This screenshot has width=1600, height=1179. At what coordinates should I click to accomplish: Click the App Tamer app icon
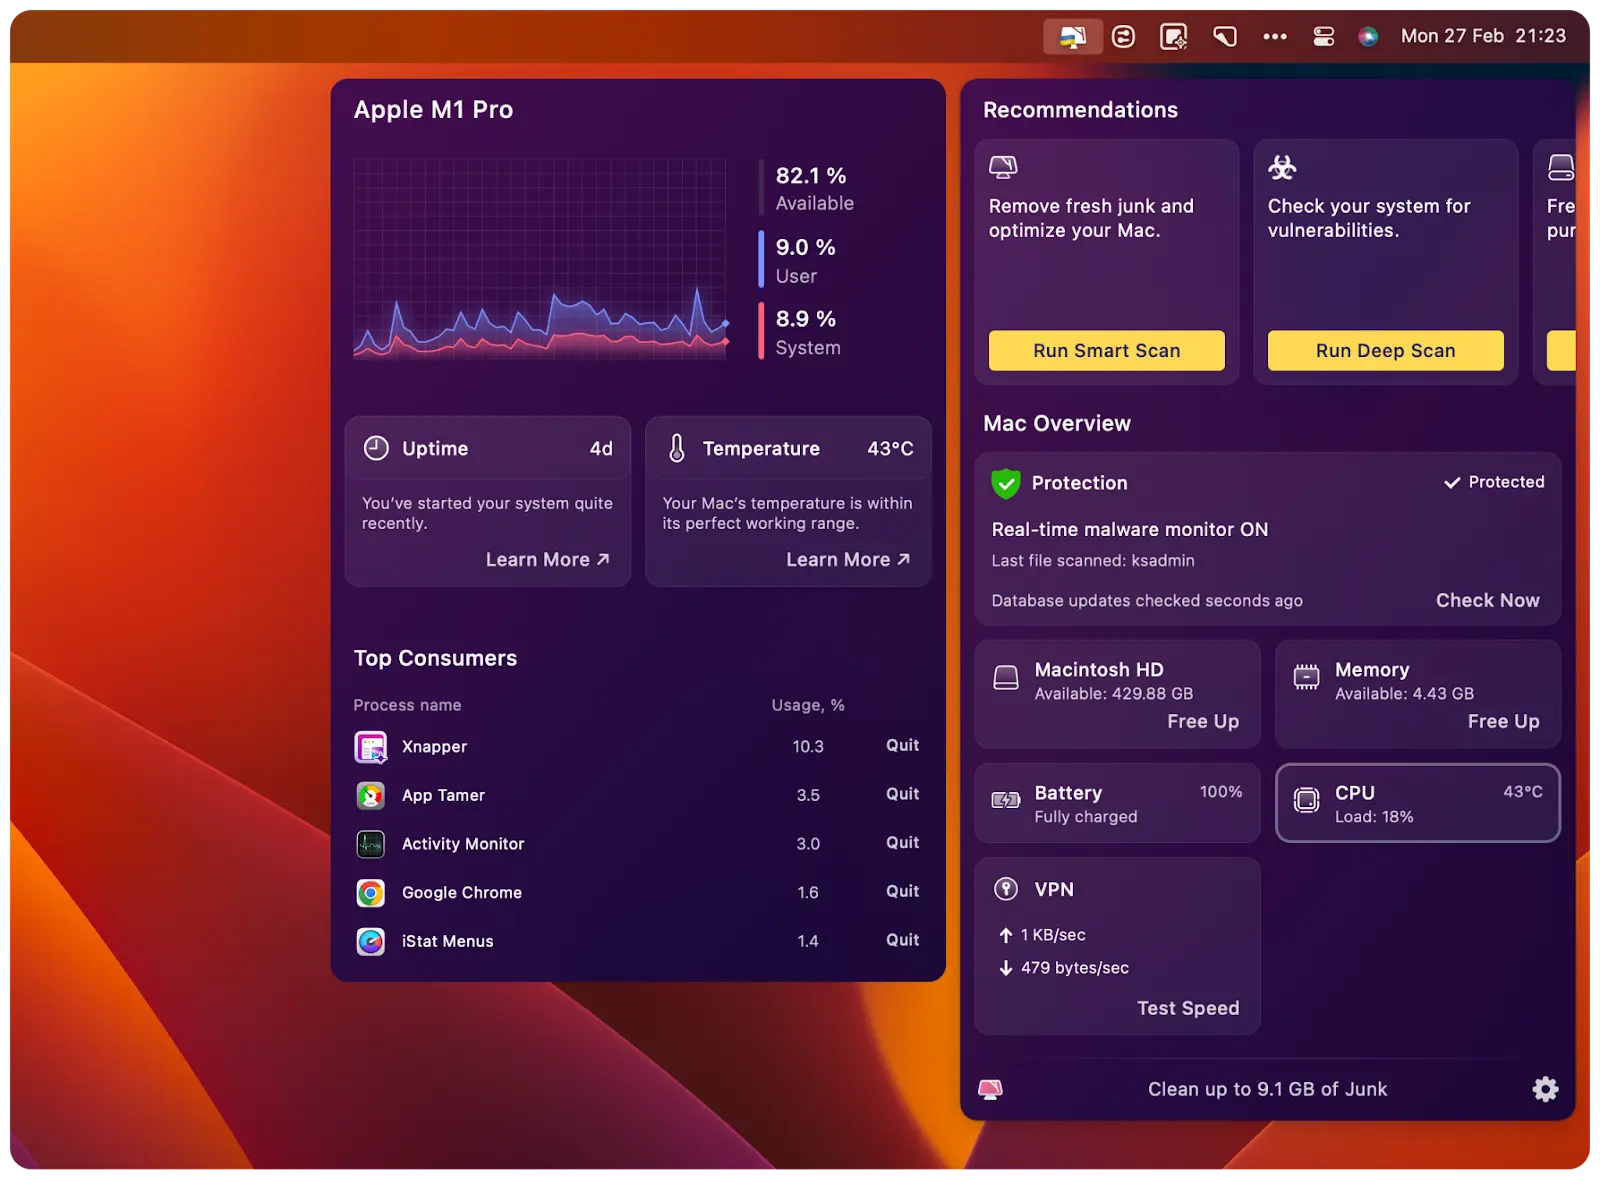pyautogui.click(x=371, y=796)
